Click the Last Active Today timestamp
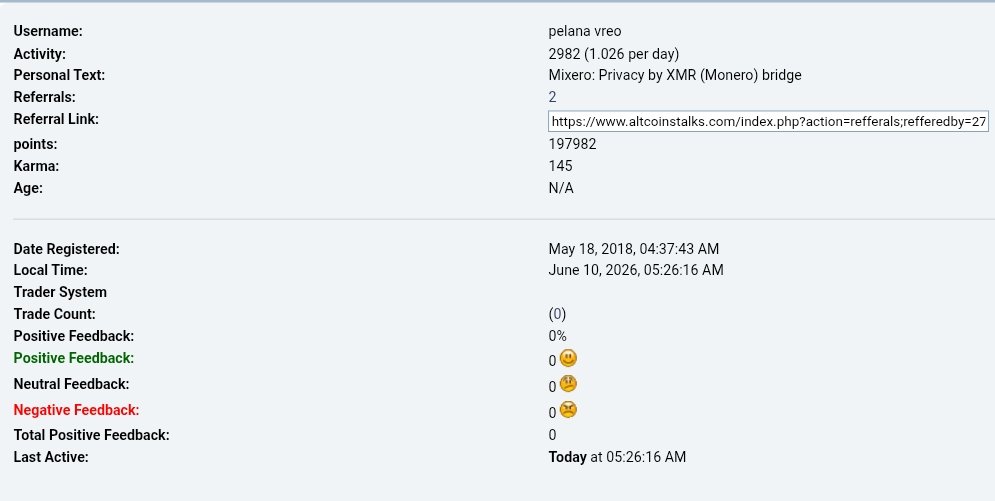 (617, 457)
